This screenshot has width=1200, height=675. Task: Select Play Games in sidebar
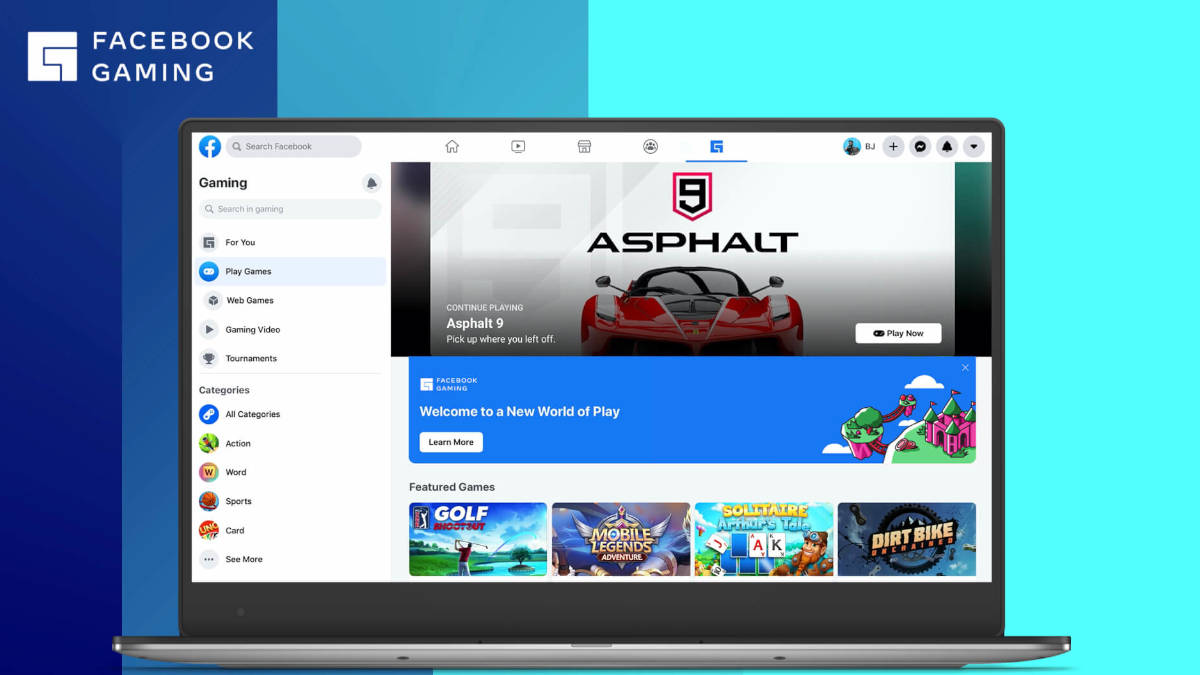289,271
